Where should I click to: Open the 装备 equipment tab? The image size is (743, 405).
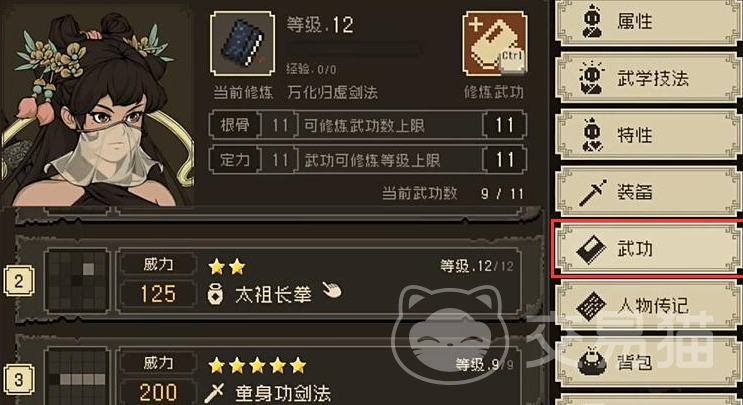pos(648,192)
